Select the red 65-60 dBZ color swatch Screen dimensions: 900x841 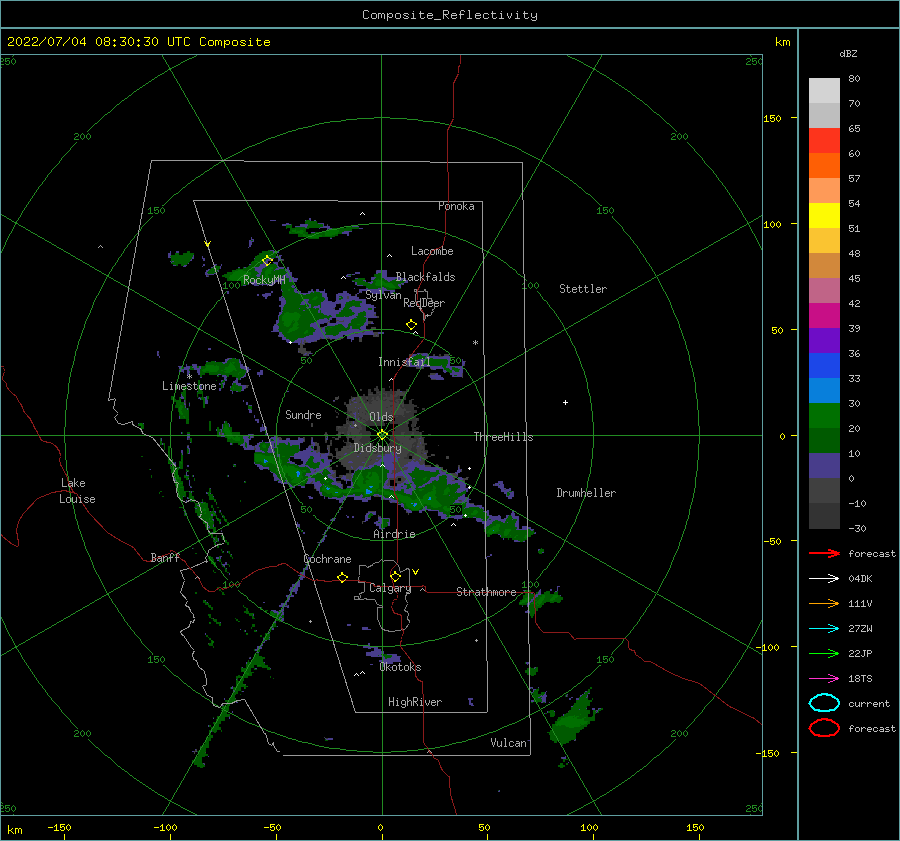coord(824,141)
